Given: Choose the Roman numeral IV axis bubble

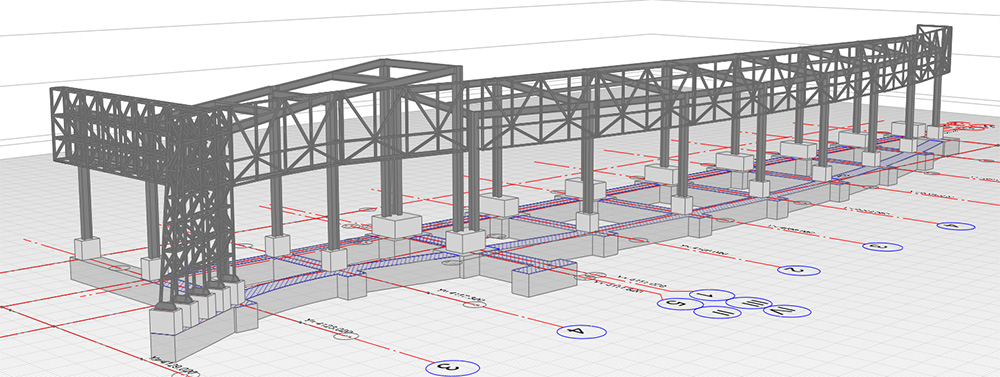Looking at the screenshot, I should pos(787,311).
